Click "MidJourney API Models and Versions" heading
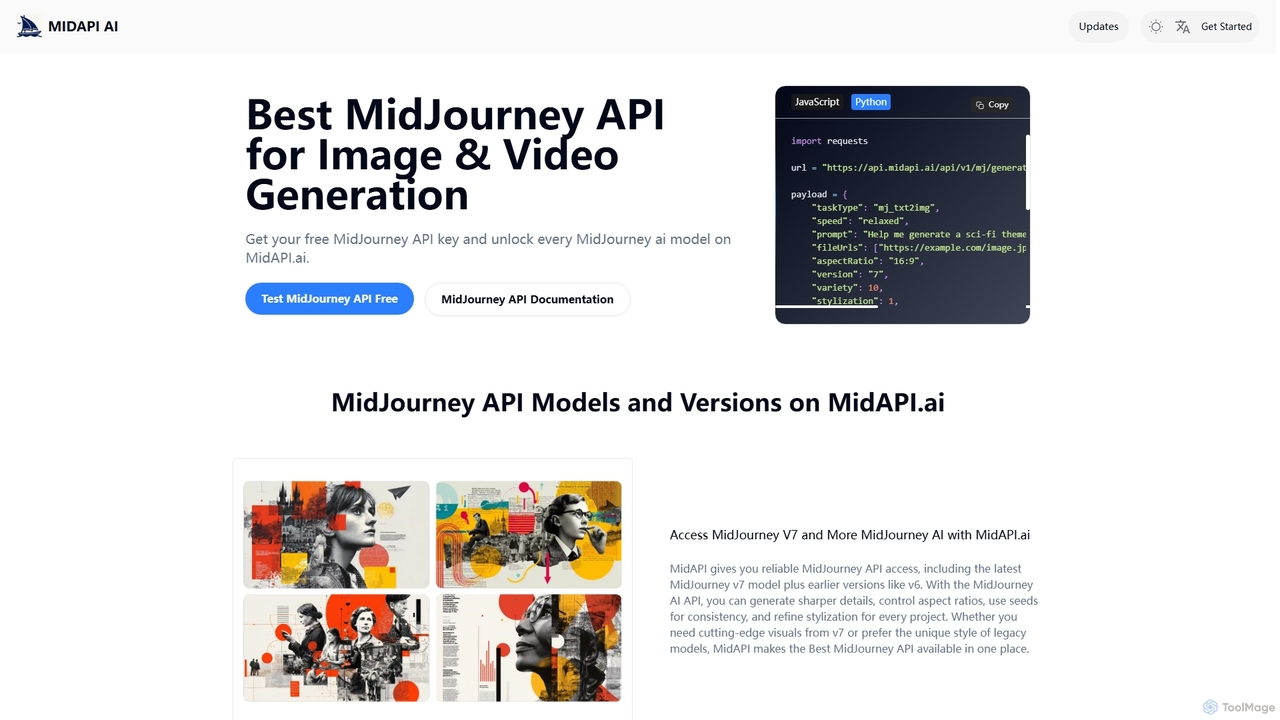This screenshot has height=720, width=1280. pos(638,402)
